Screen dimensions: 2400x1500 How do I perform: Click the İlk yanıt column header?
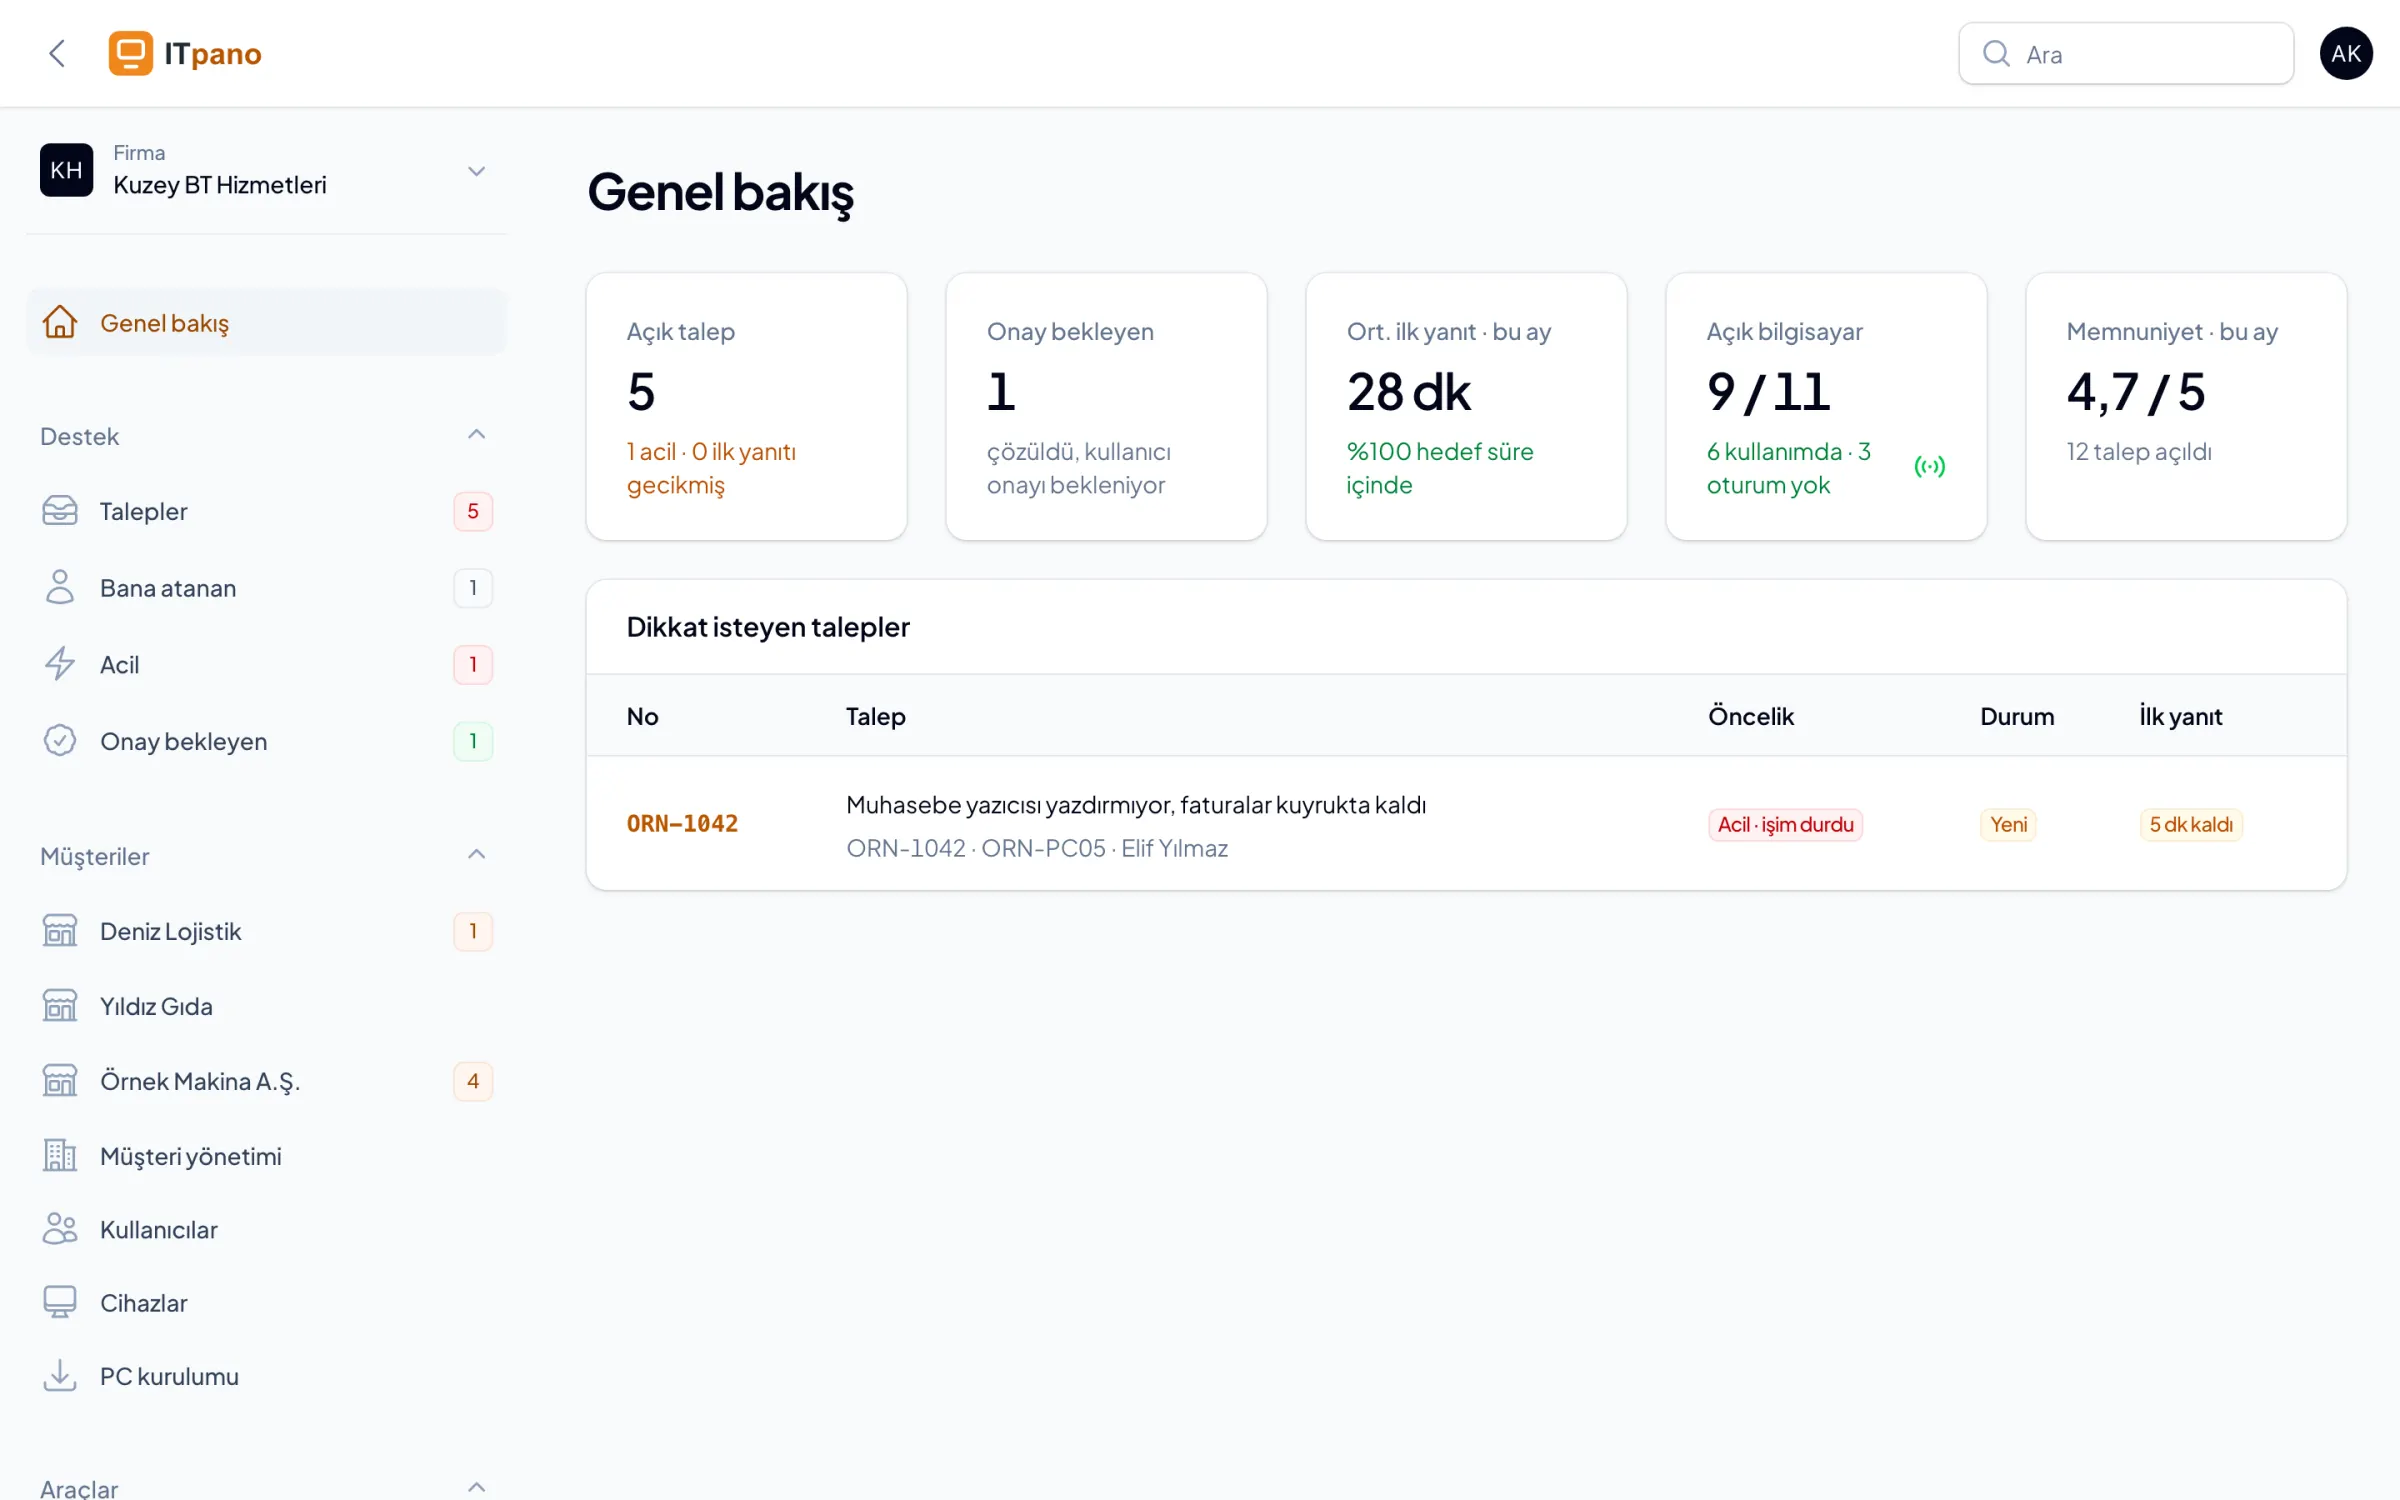2181,716
